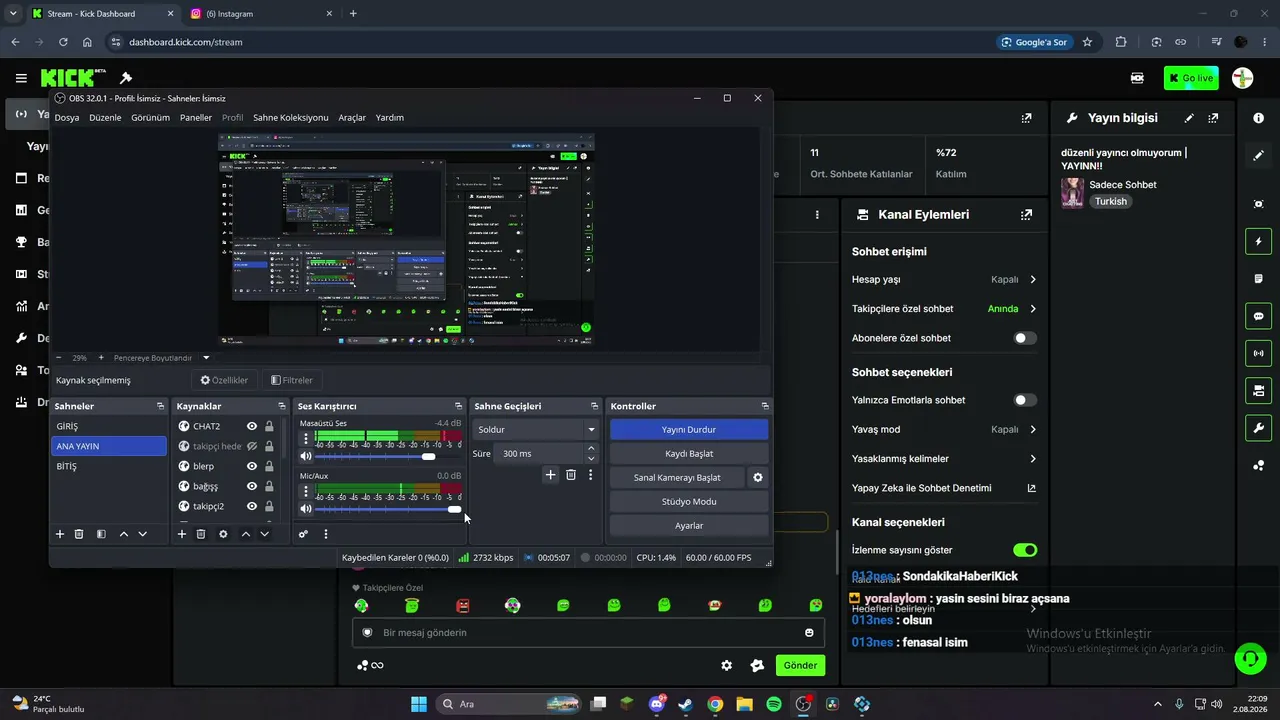This screenshot has height=720, width=1280.
Task: Delete selected scene with Sahneler trash icon
Action: 79,534
